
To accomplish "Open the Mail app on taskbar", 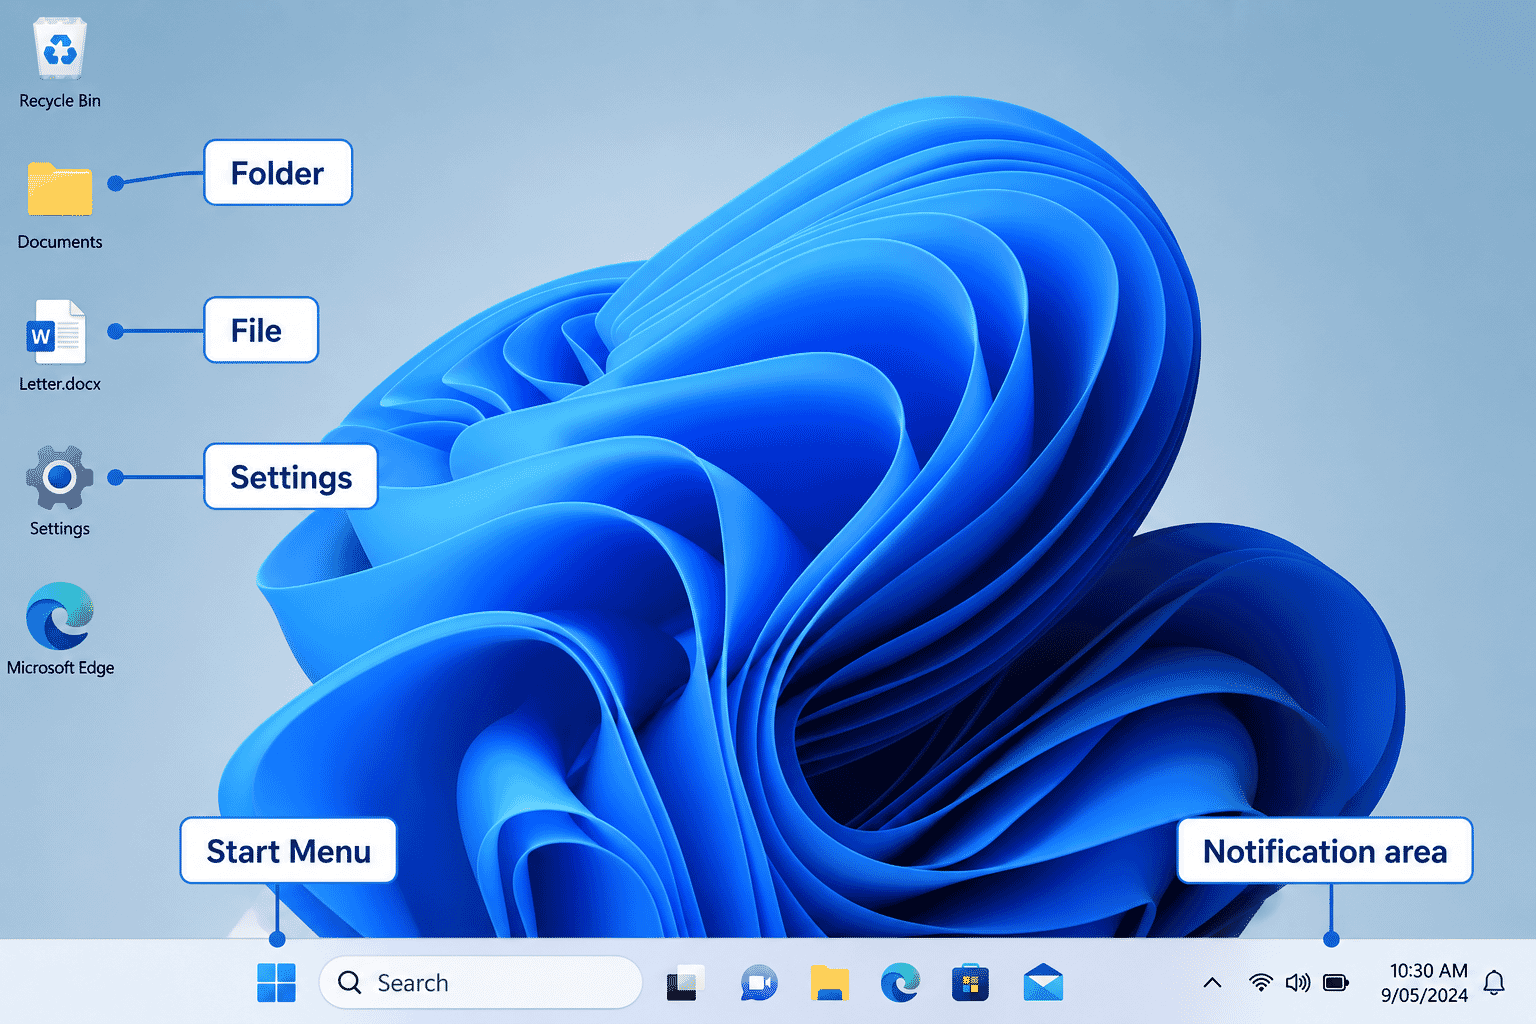I will (x=1043, y=983).
